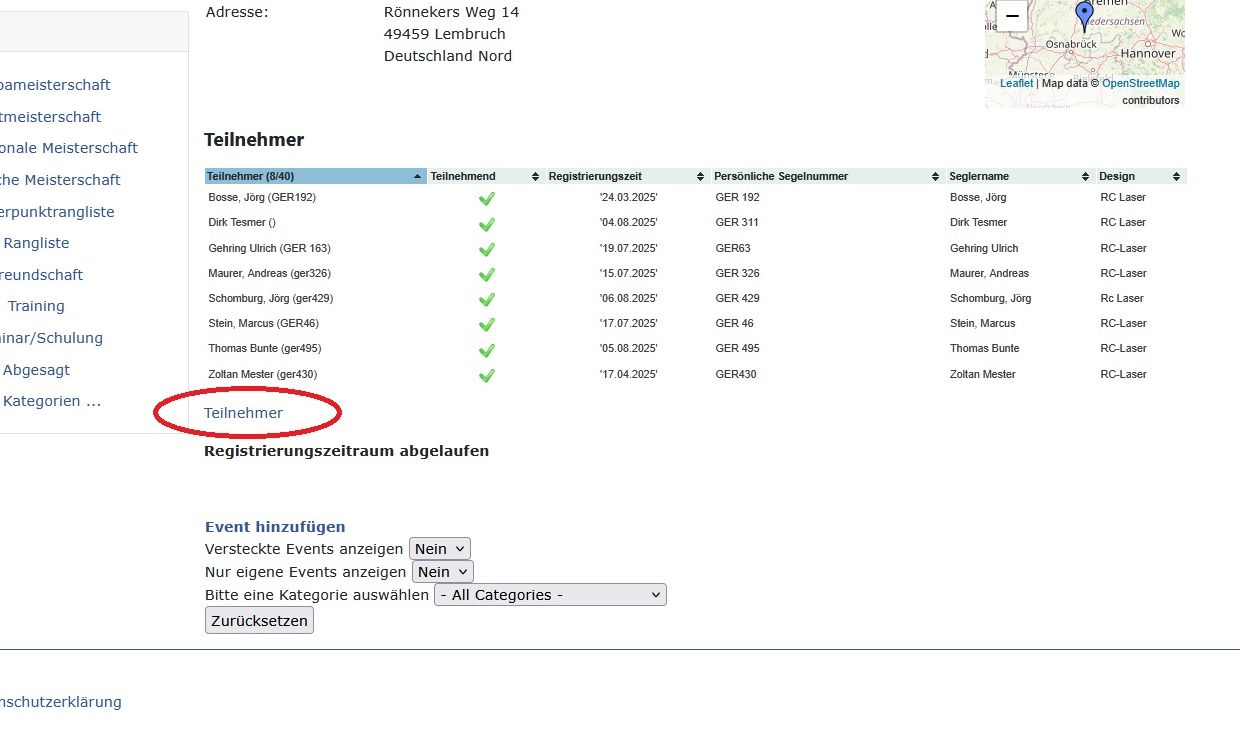Image resolution: width=1240 pixels, height=732 pixels.
Task: Sort by Persönliche Segelnummer column arrows
Action: 935,177
